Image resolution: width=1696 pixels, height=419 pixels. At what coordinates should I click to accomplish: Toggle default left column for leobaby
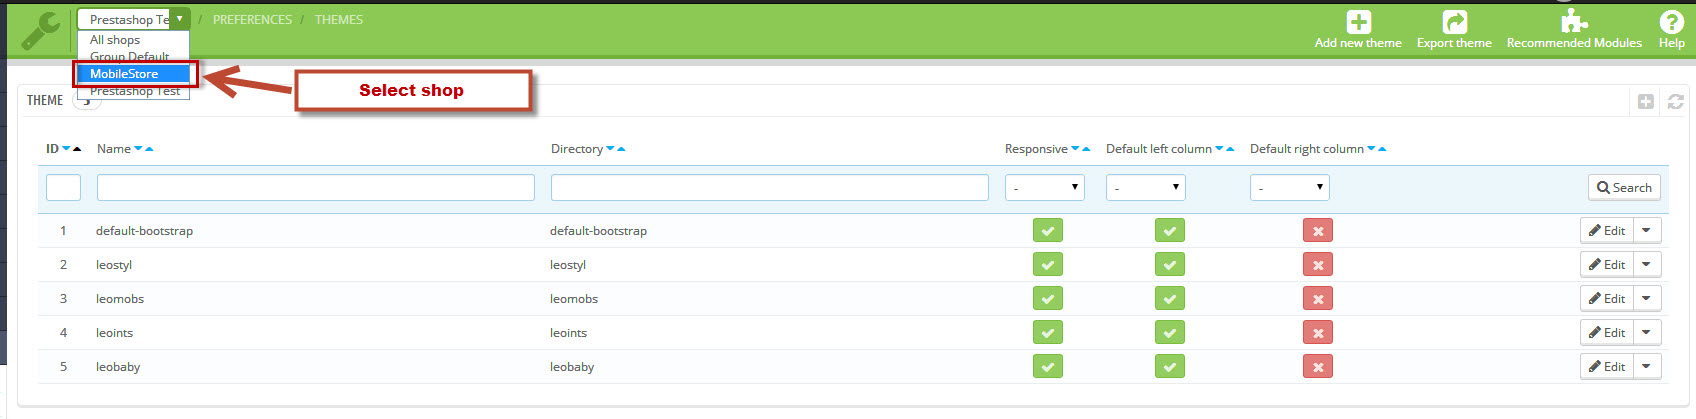point(1169,367)
